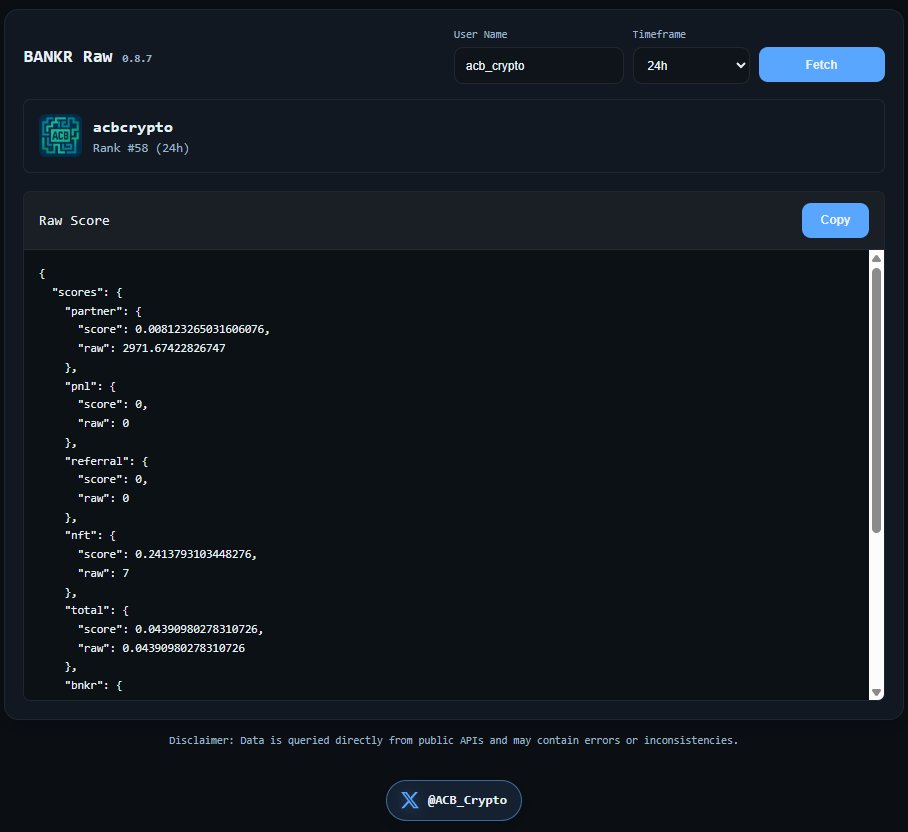Copy the raw score JSON

click(x=834, y=220)
